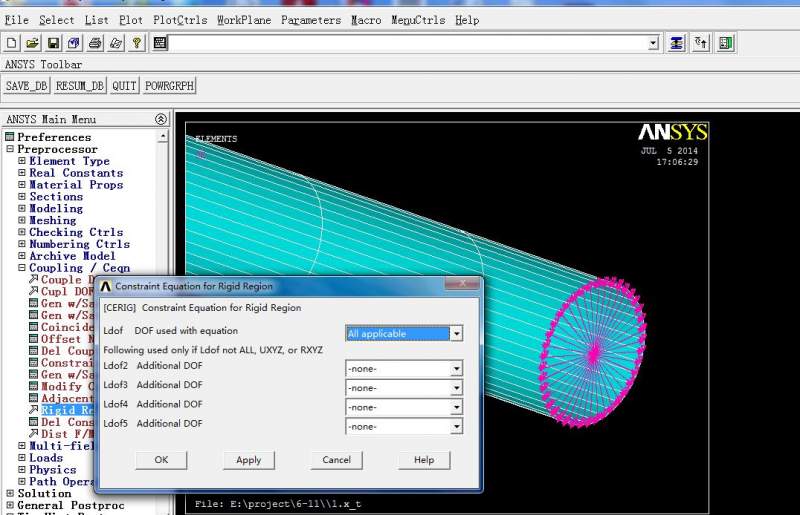Image resolution: width=800 pixels, height=515 pixels.
Task: Click the reset picking icon
Action: 701,43
